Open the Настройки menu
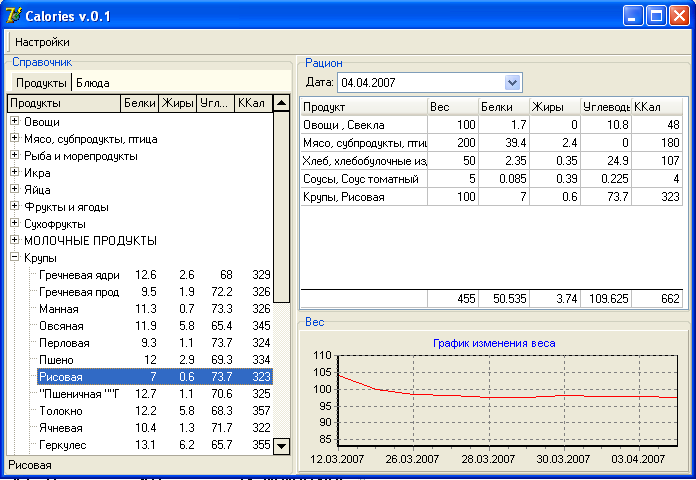The height and width of the screenshot is (480, 696). click(x=42, y=42)
